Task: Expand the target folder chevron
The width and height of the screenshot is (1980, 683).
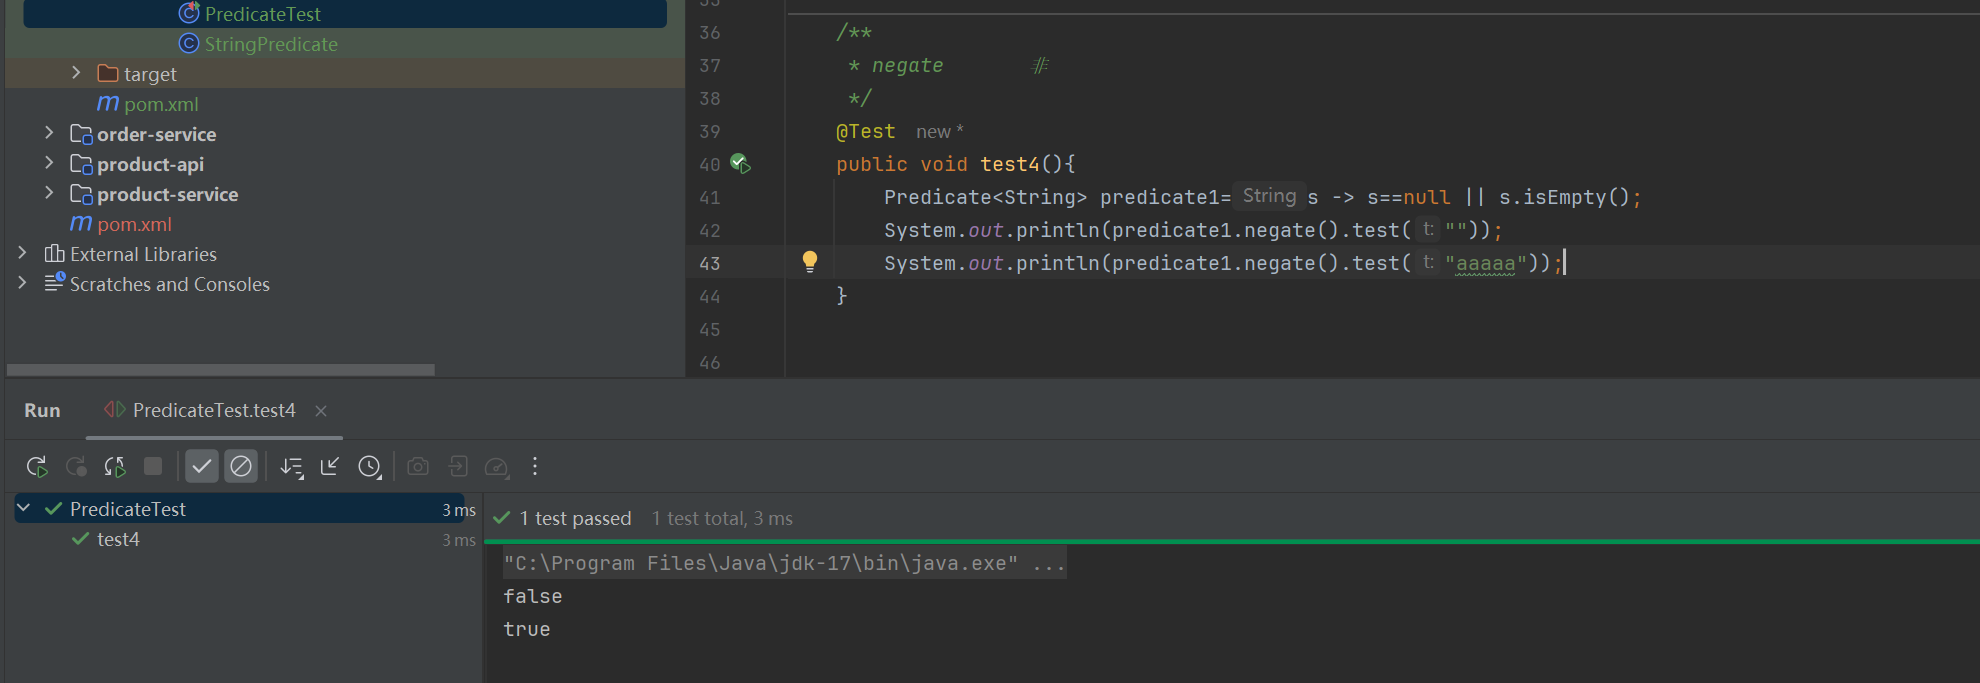Action: (76, 73)
